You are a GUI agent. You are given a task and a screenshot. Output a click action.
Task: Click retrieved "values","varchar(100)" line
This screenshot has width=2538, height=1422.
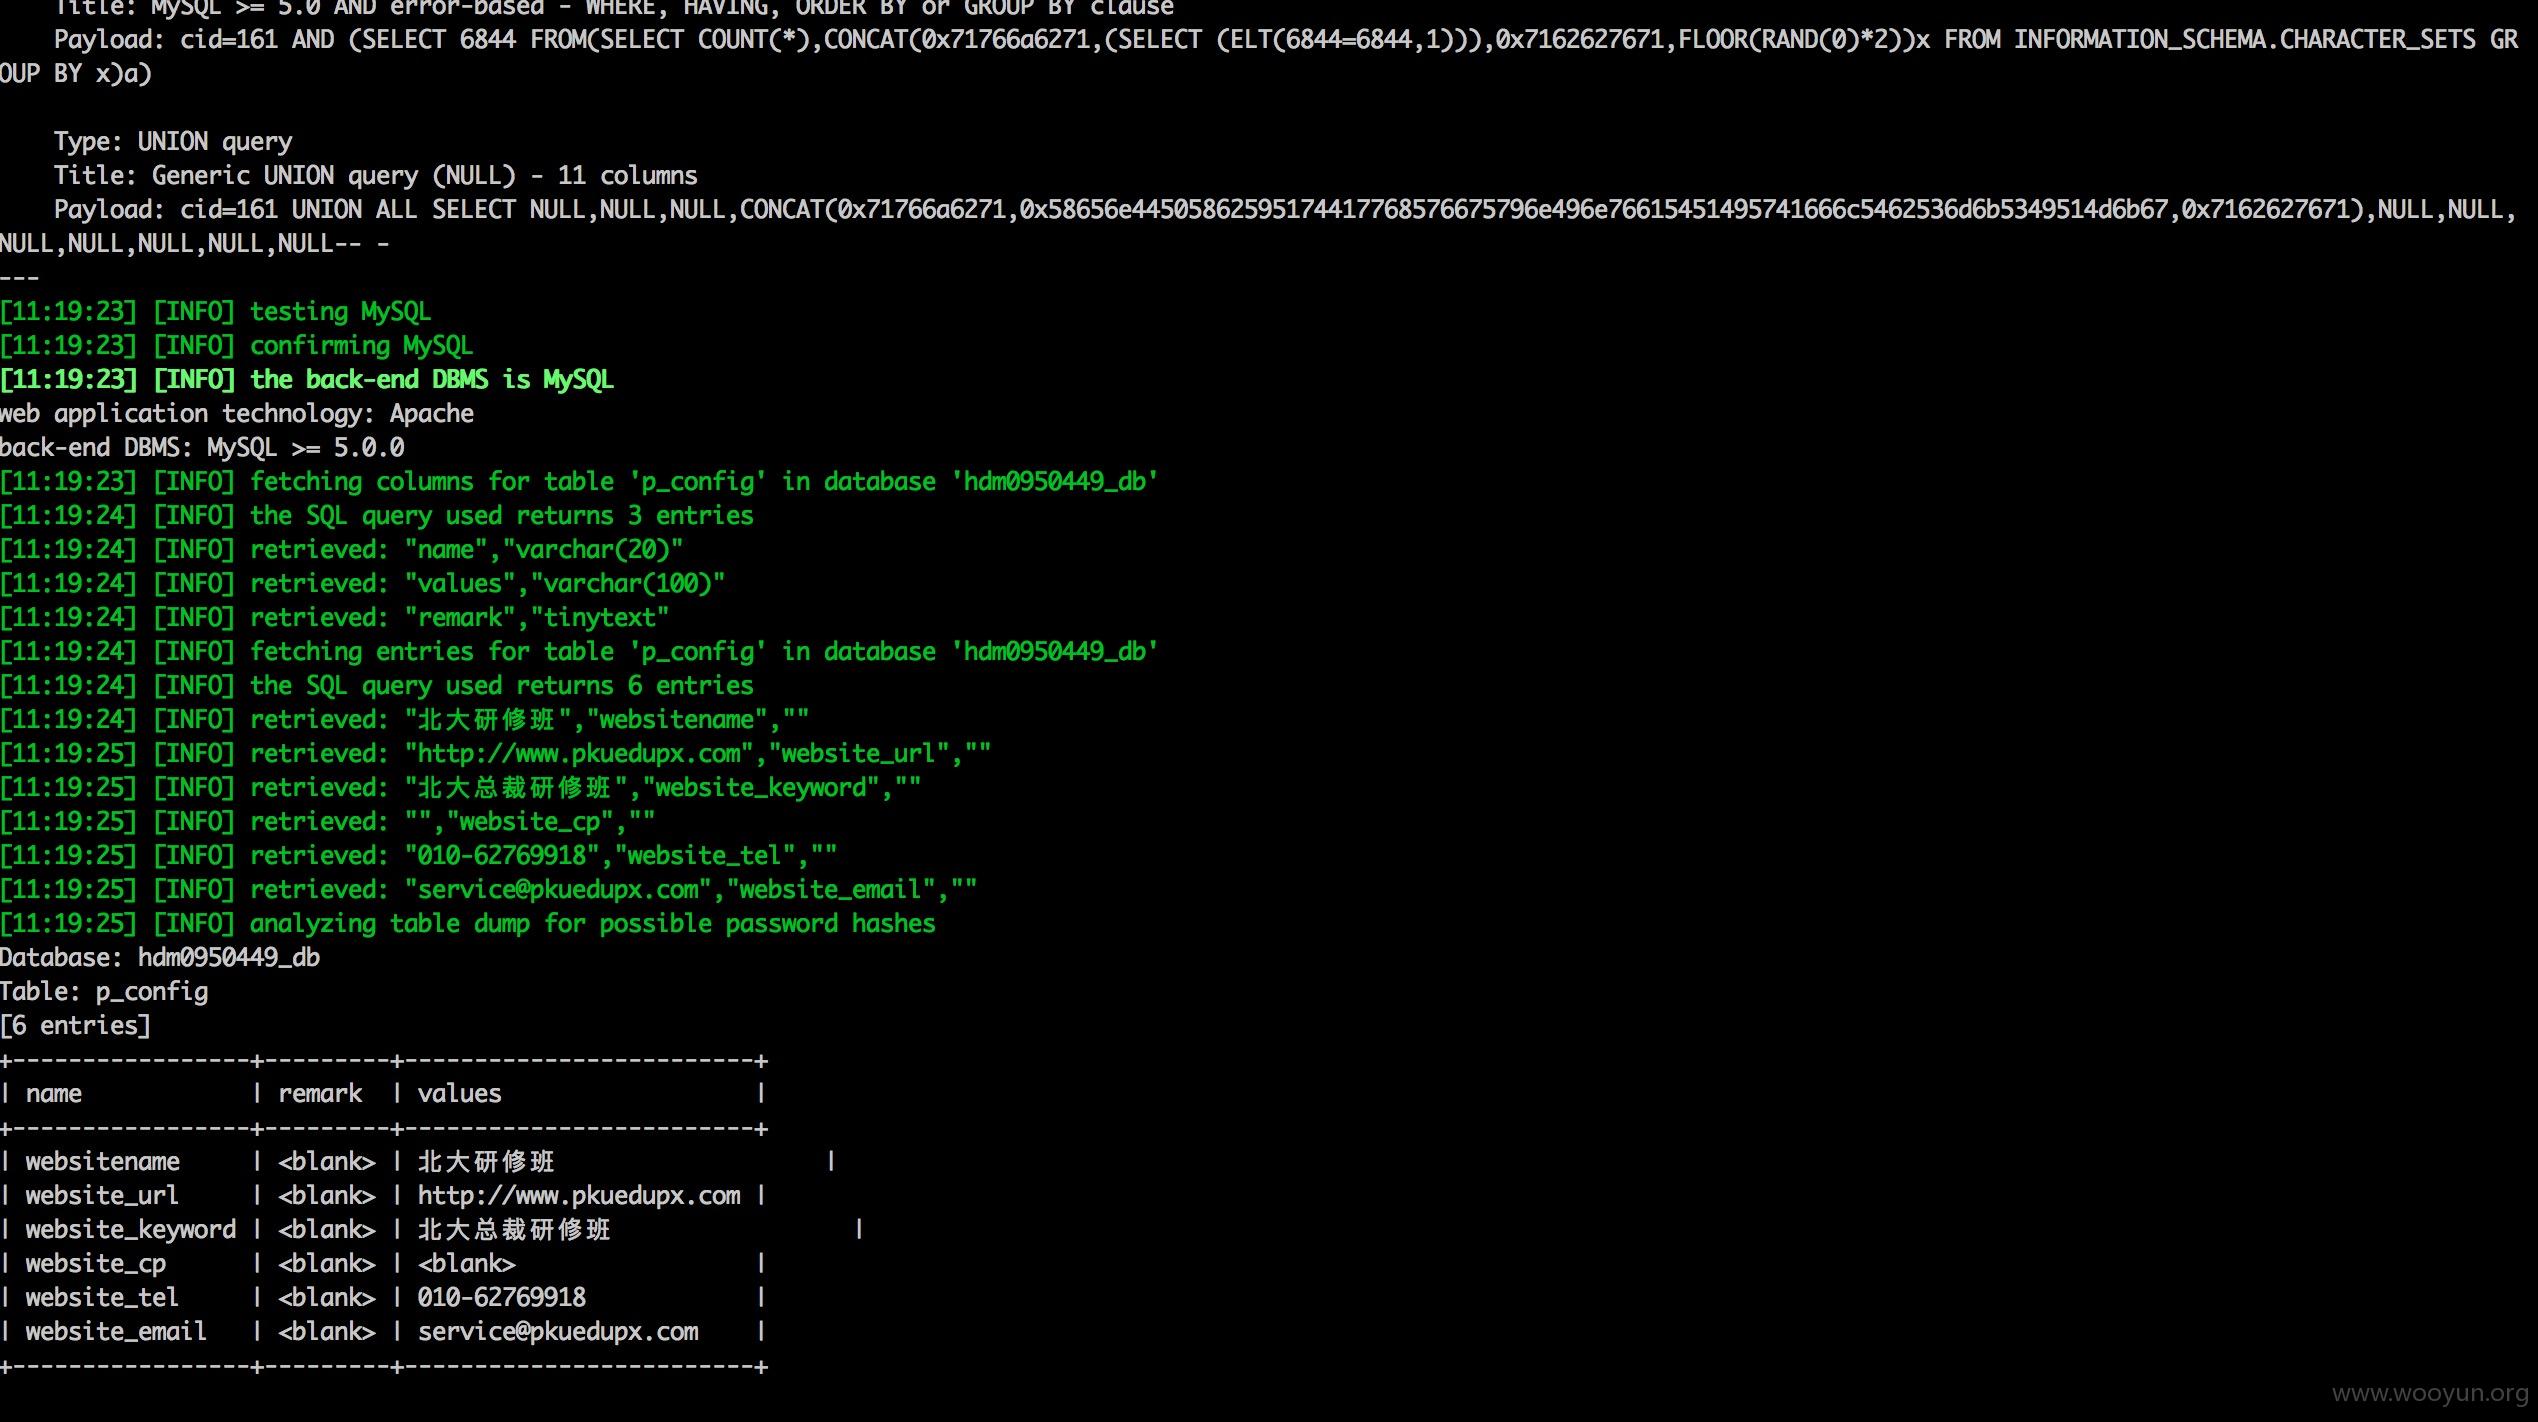[363, 584]
